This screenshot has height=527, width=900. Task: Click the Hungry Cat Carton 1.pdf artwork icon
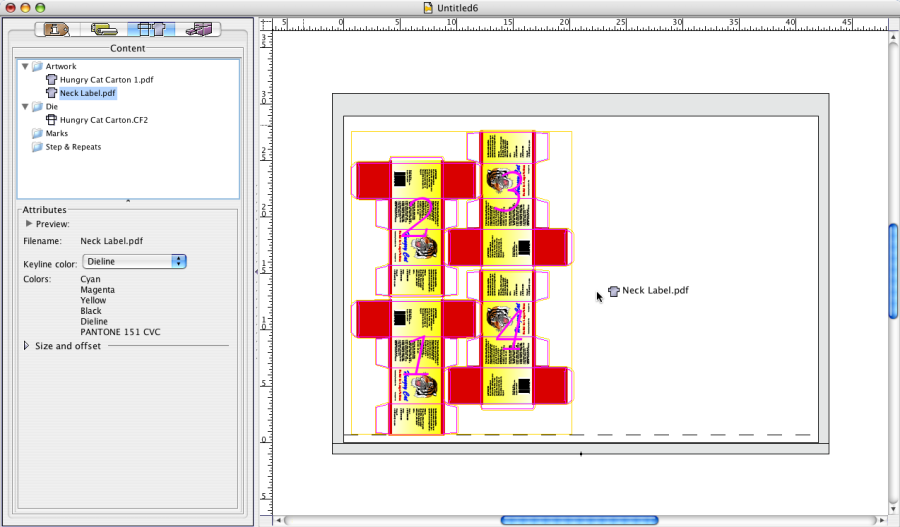click(x=52, y=80)
